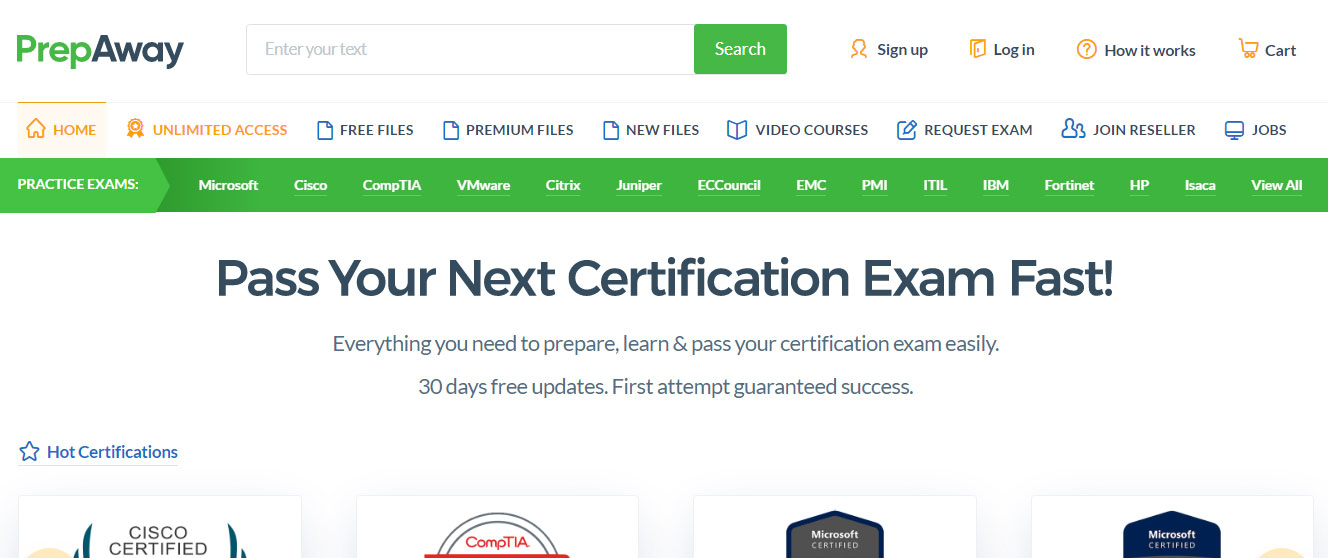The height and width of the screenshot is (558, 1328).
Task: Open the JOIN RESELLER menu item
Action: 1129,129
